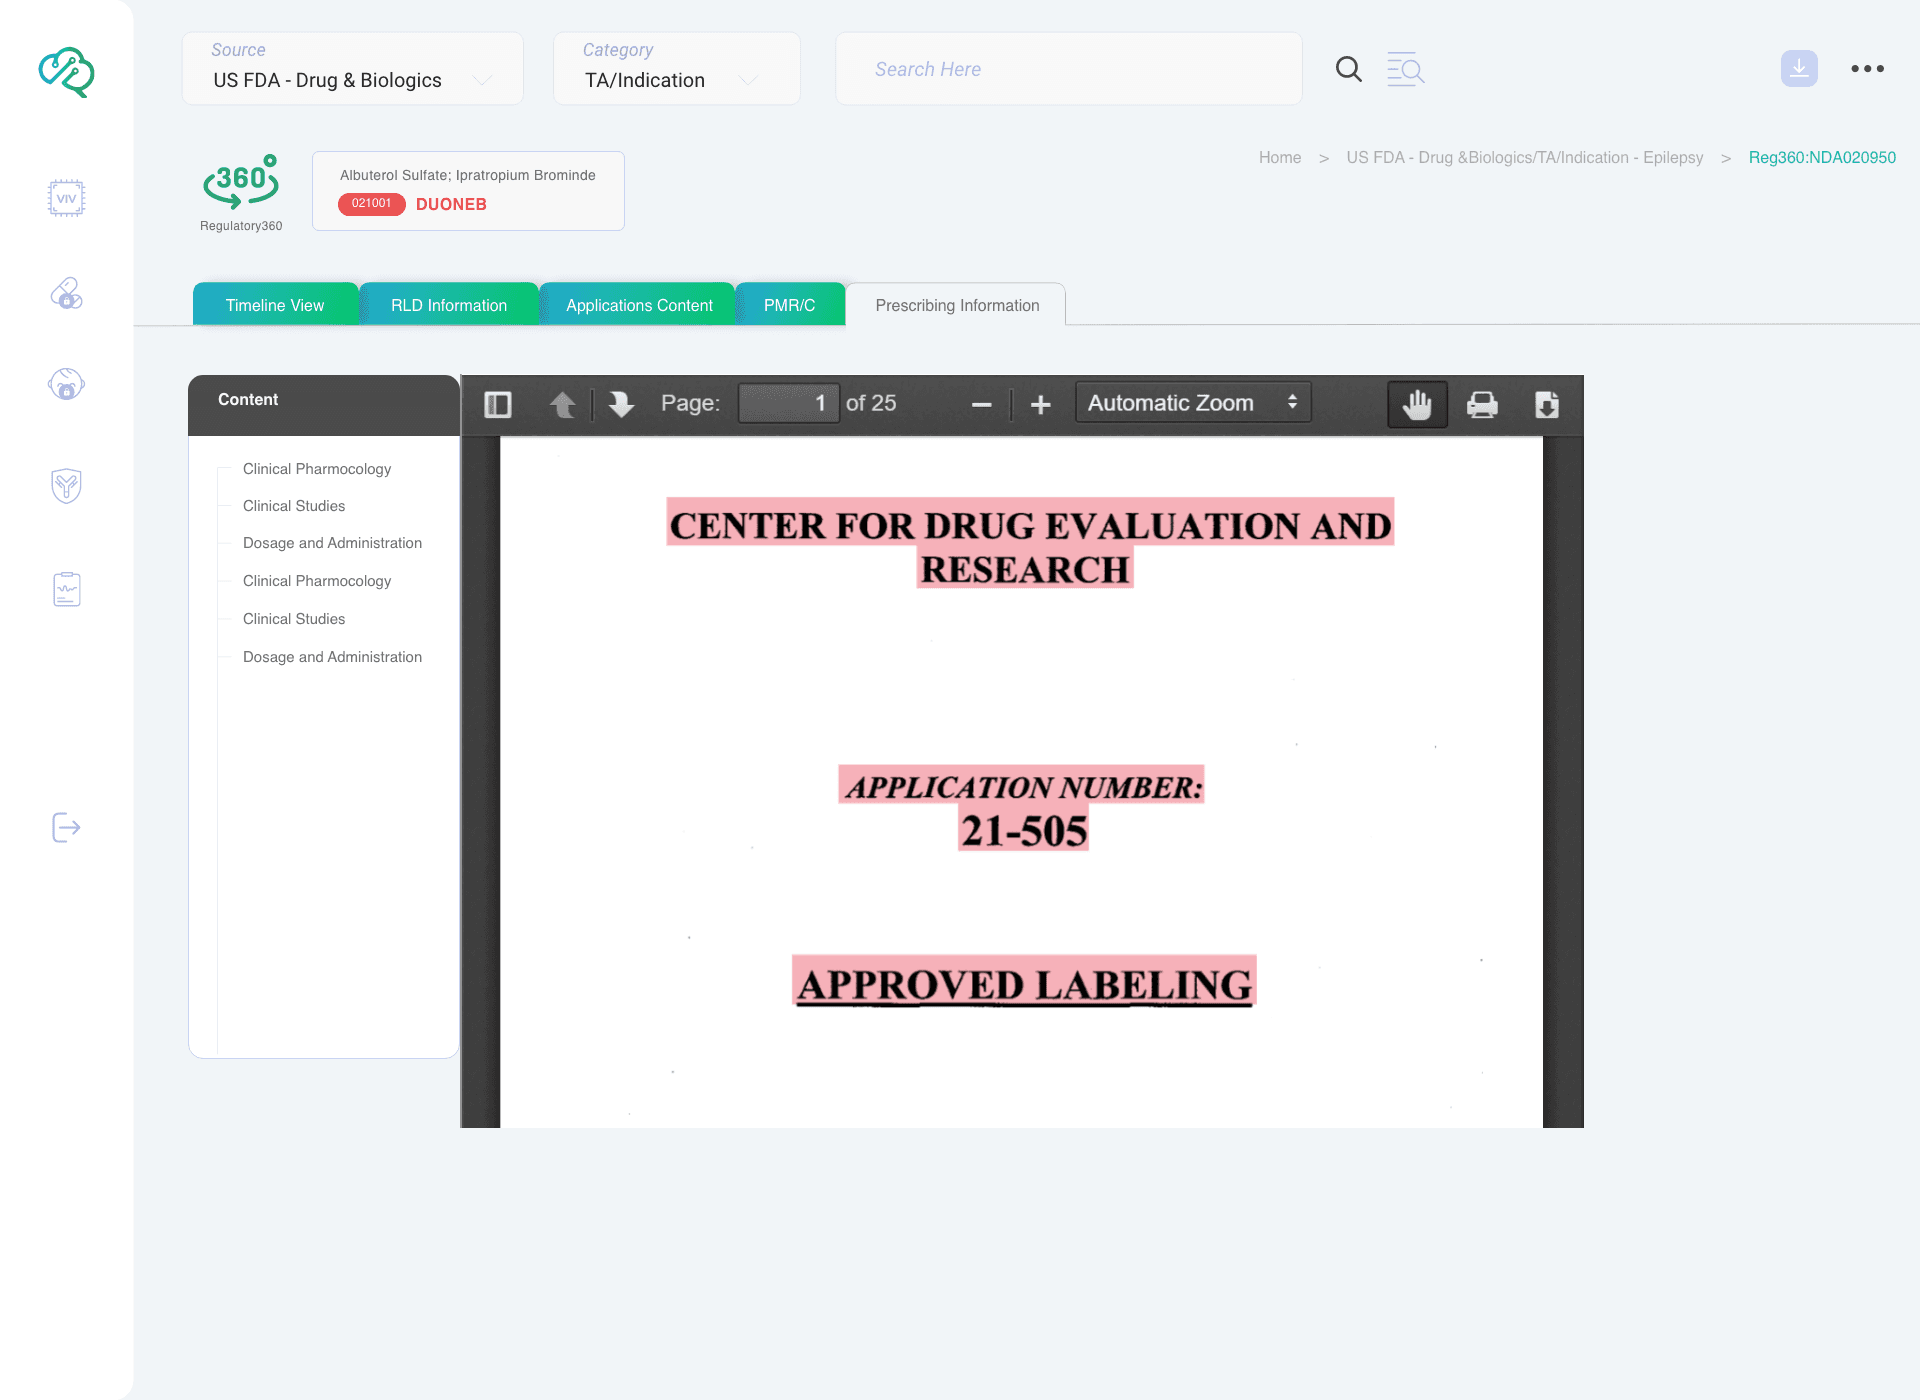Image resolution: width=1920 pixels, height=1400 pixels.
Task: Switch to the PMR/C tab
Action: pos(789,305)
